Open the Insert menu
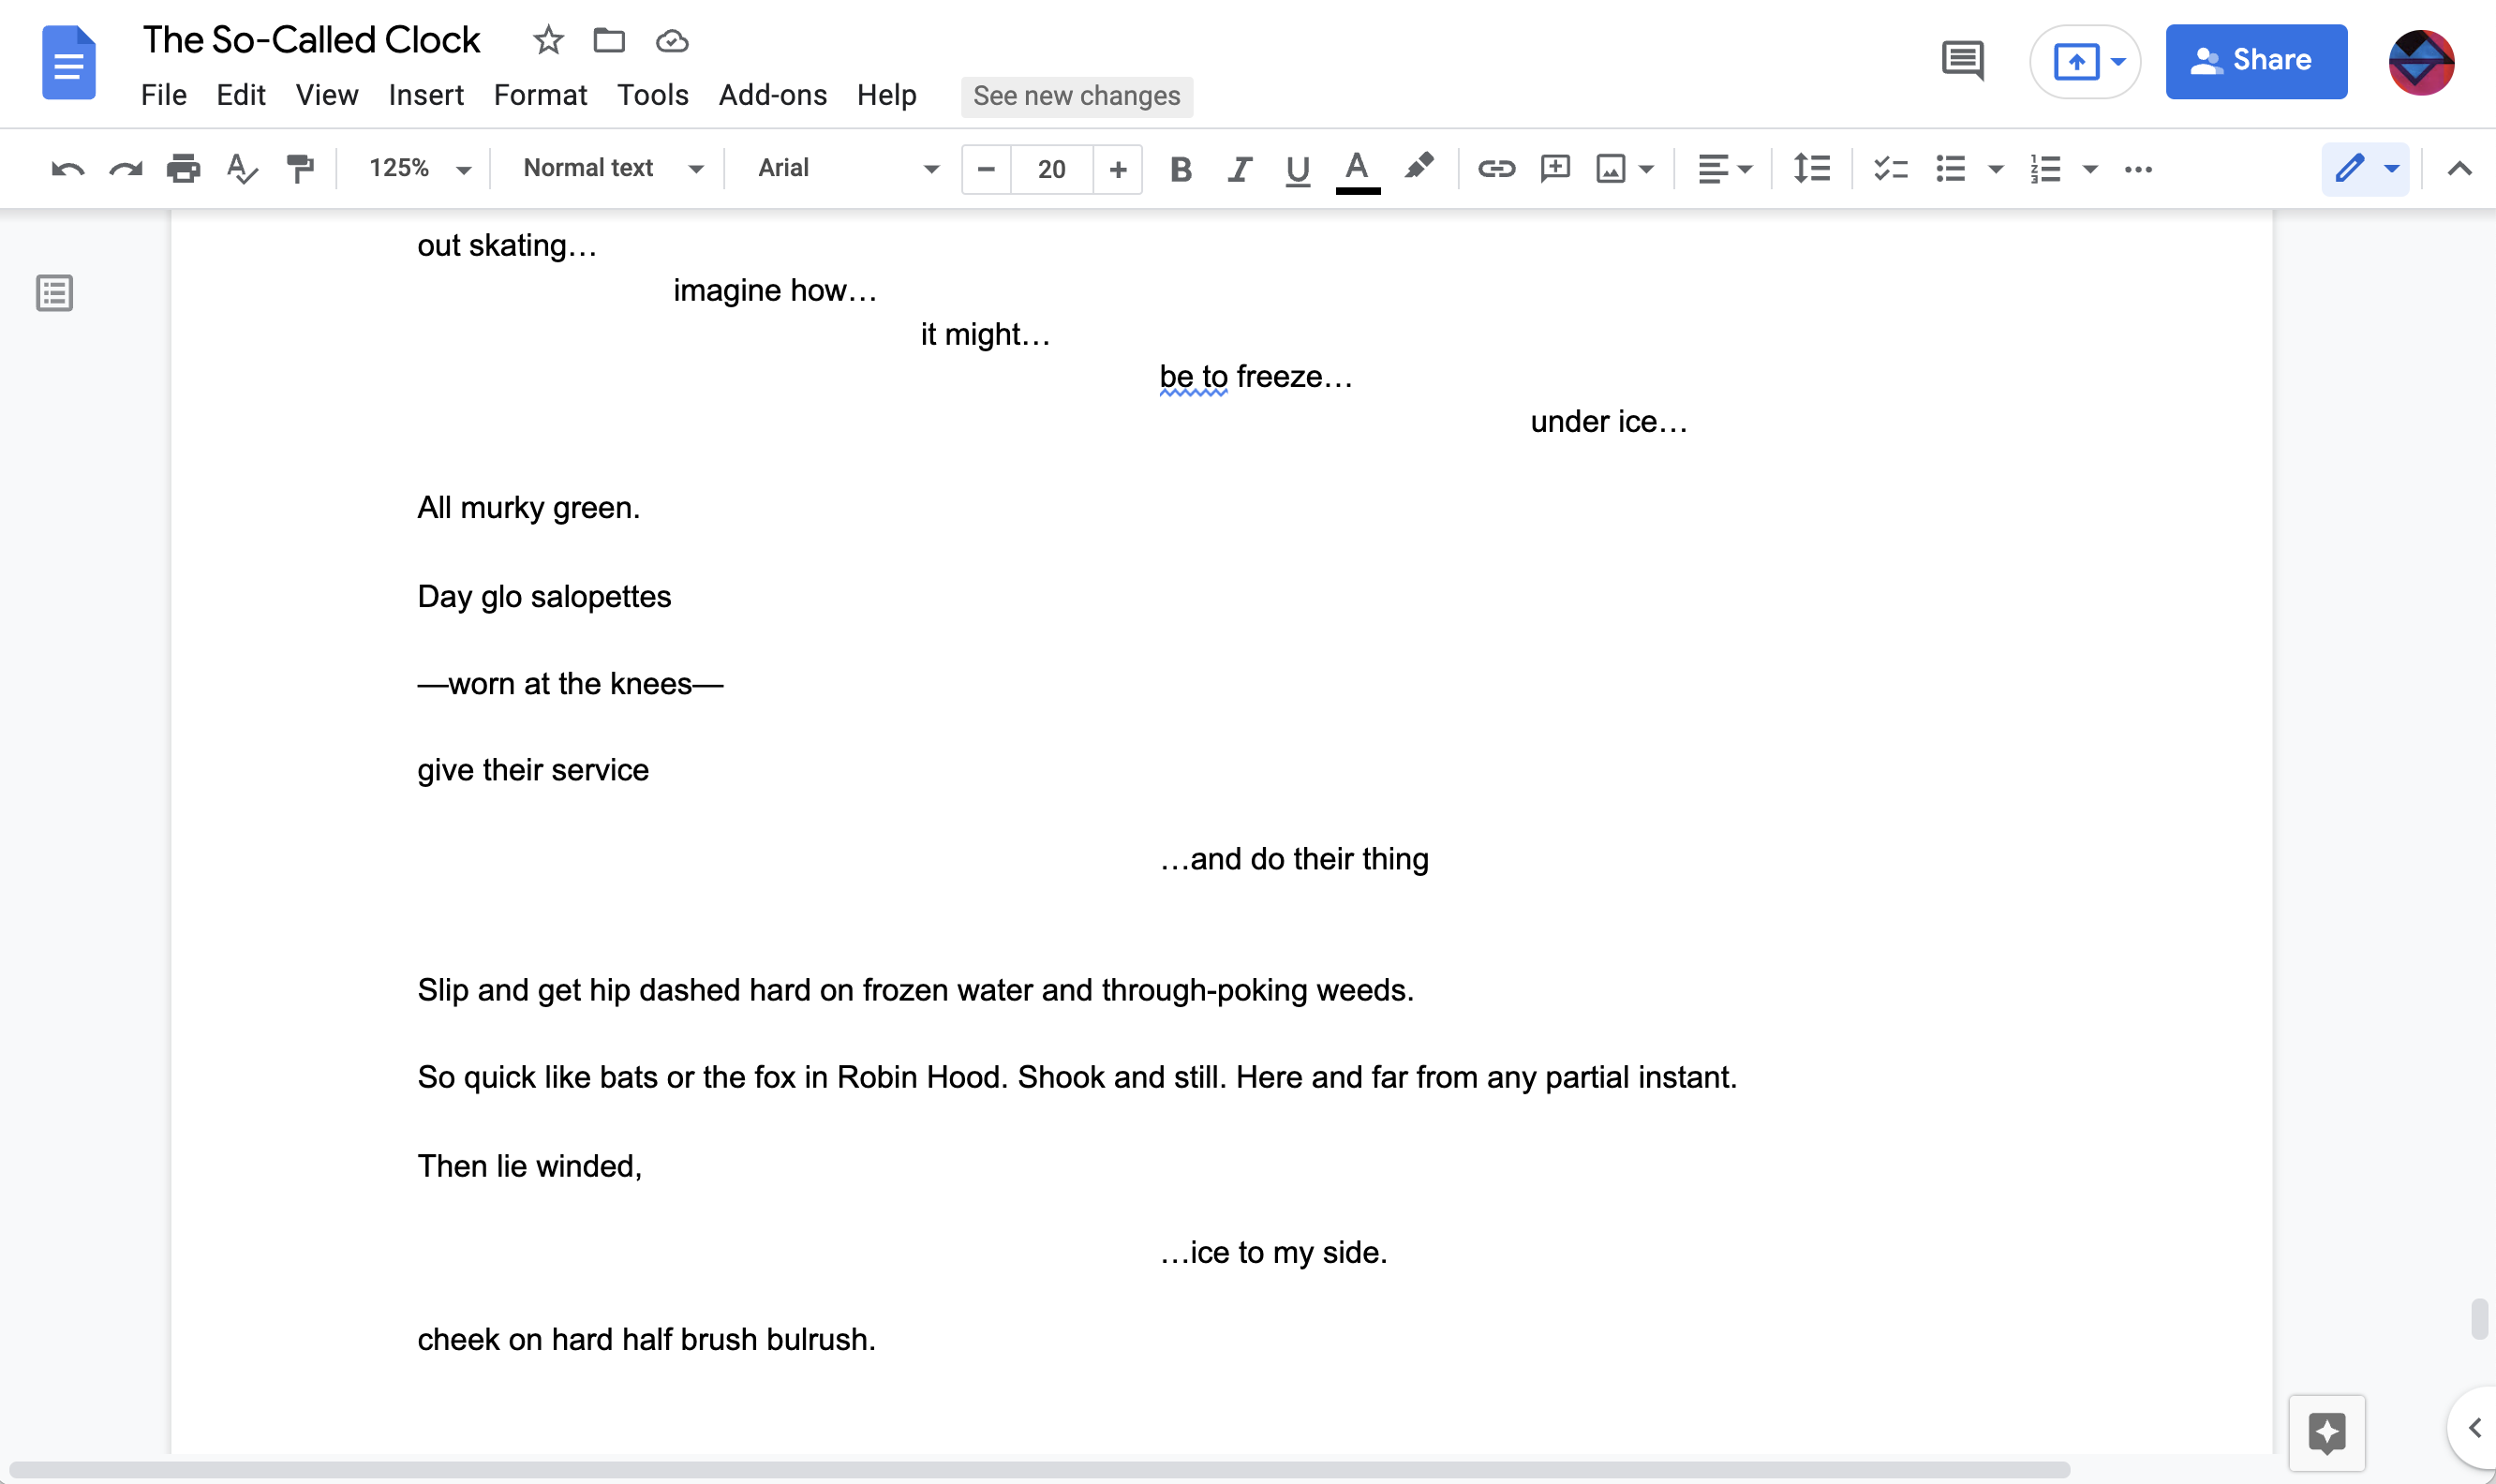Image resolution: width=2496 pixels, height=1484 pixels. (x=426, y=95)
